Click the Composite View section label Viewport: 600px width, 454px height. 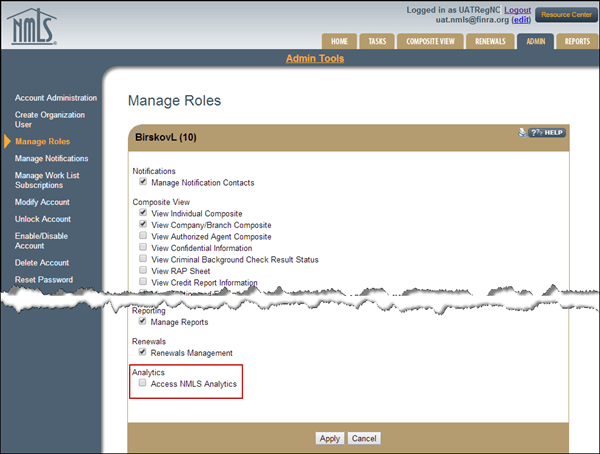tap(161, 202)
